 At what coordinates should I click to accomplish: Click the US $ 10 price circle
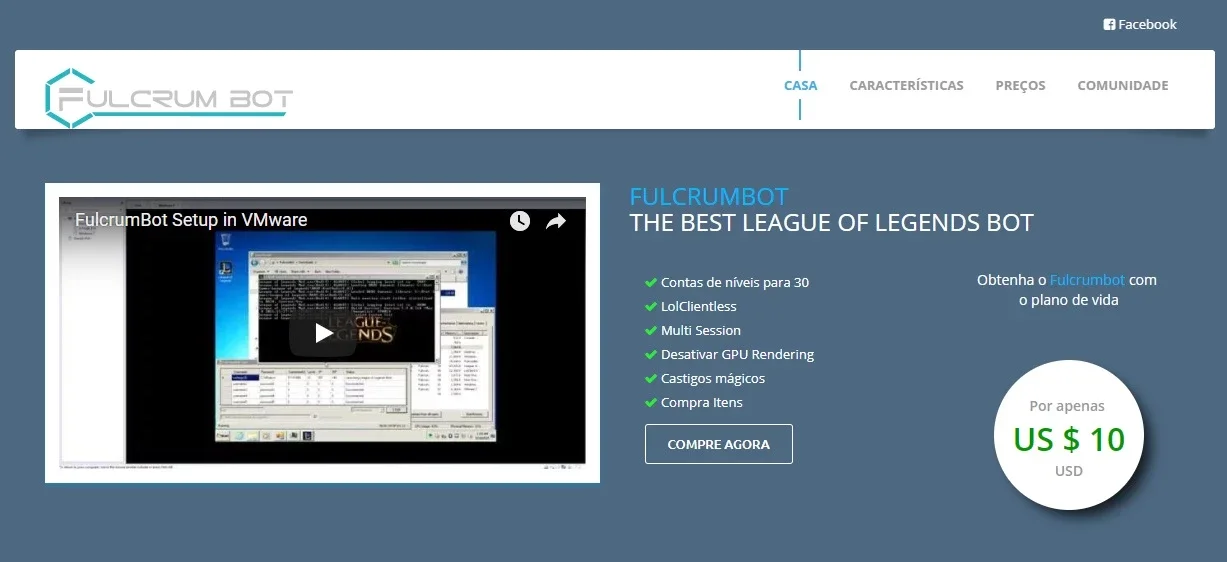coord(1068,435)
